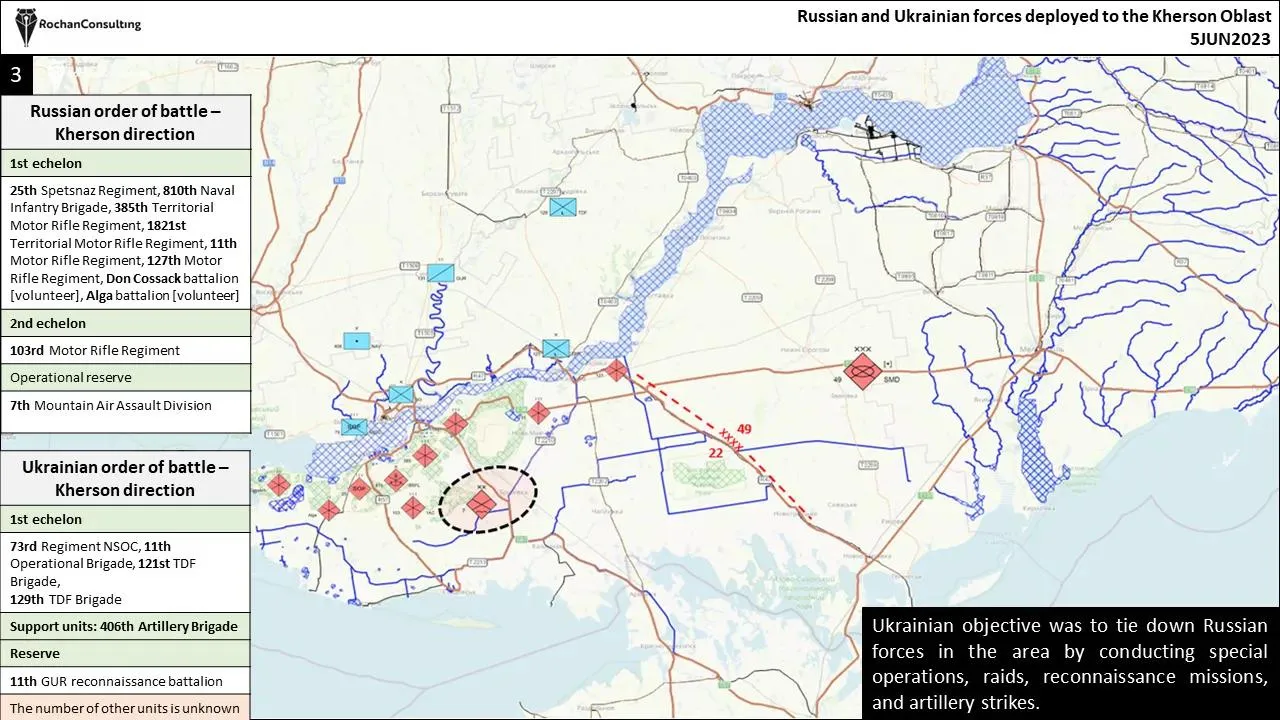The image size is (1280, 720).
Task: Click the blue GUR unit marker
Action: [440, 272]
